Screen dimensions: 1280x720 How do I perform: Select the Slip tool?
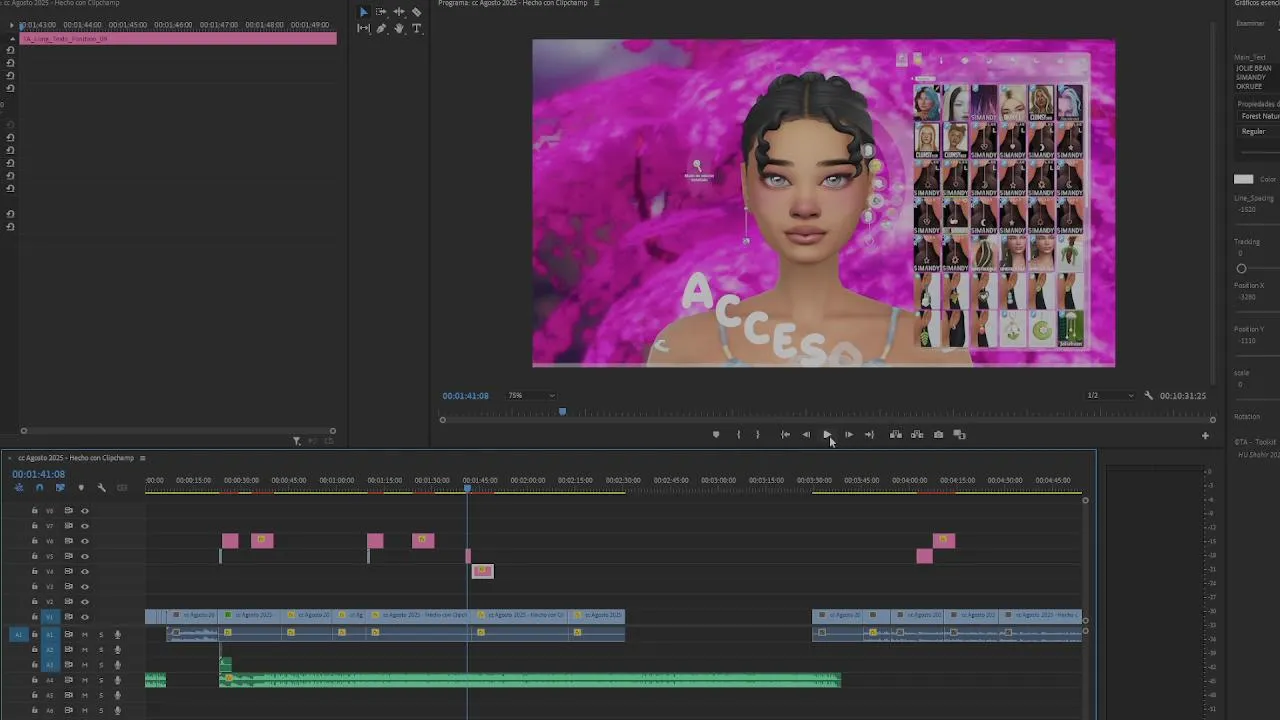363,28
